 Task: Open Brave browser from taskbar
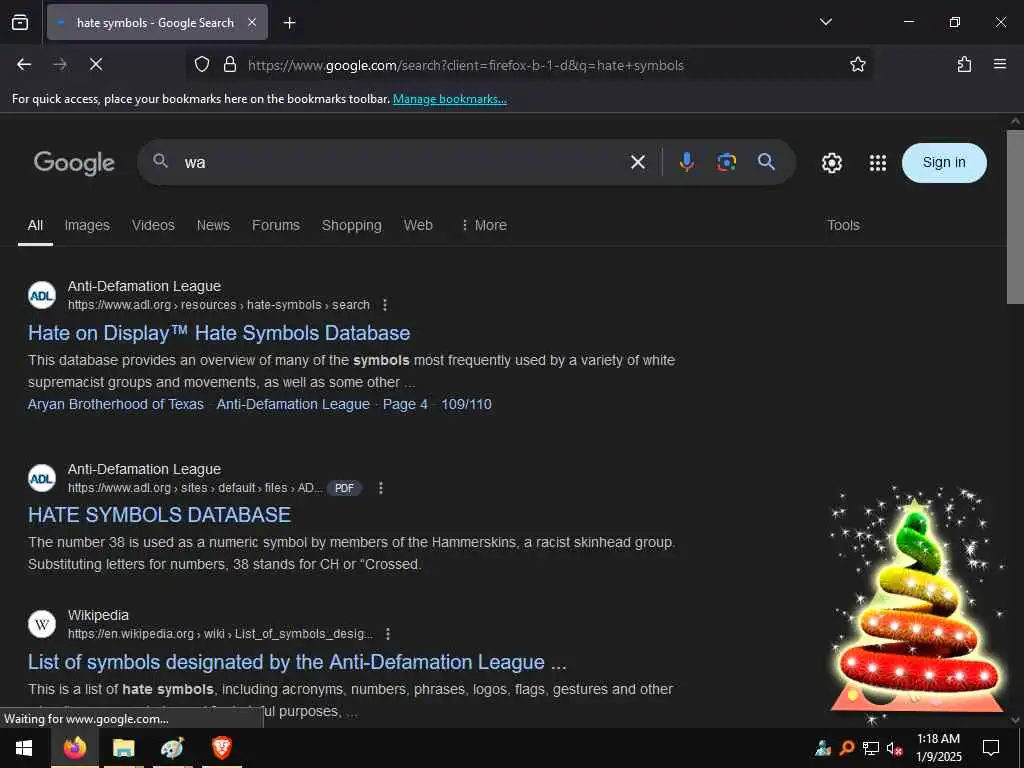(x=222, y=748)
